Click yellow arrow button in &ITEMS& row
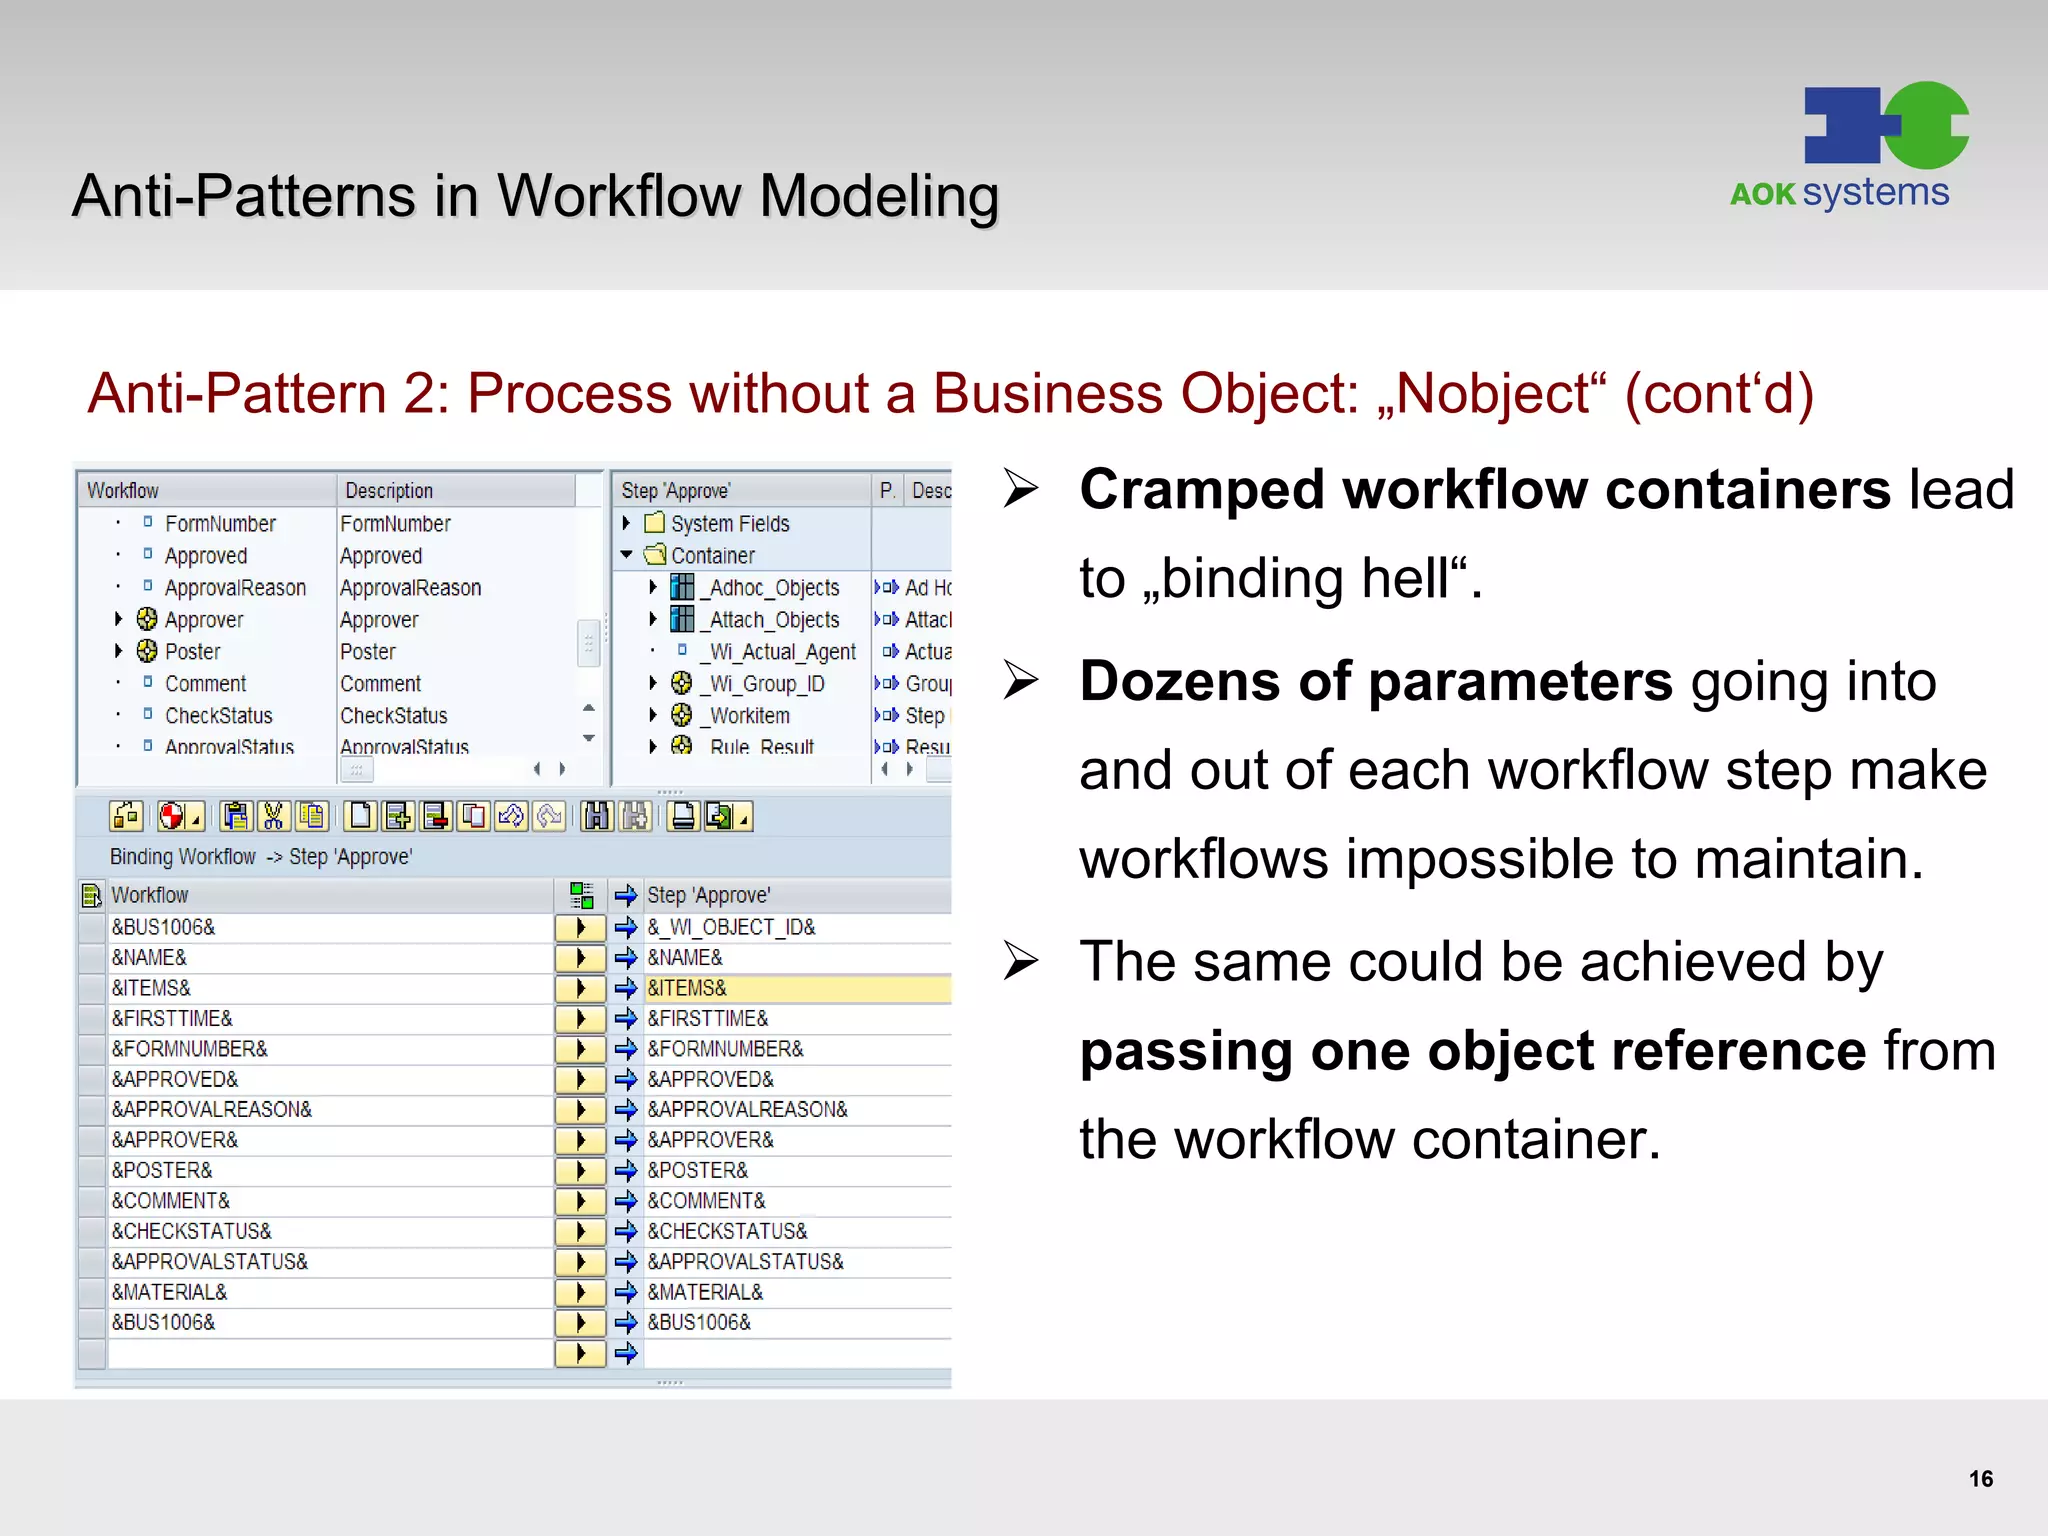This screenshot has height=1536, width=2048. 580,988
